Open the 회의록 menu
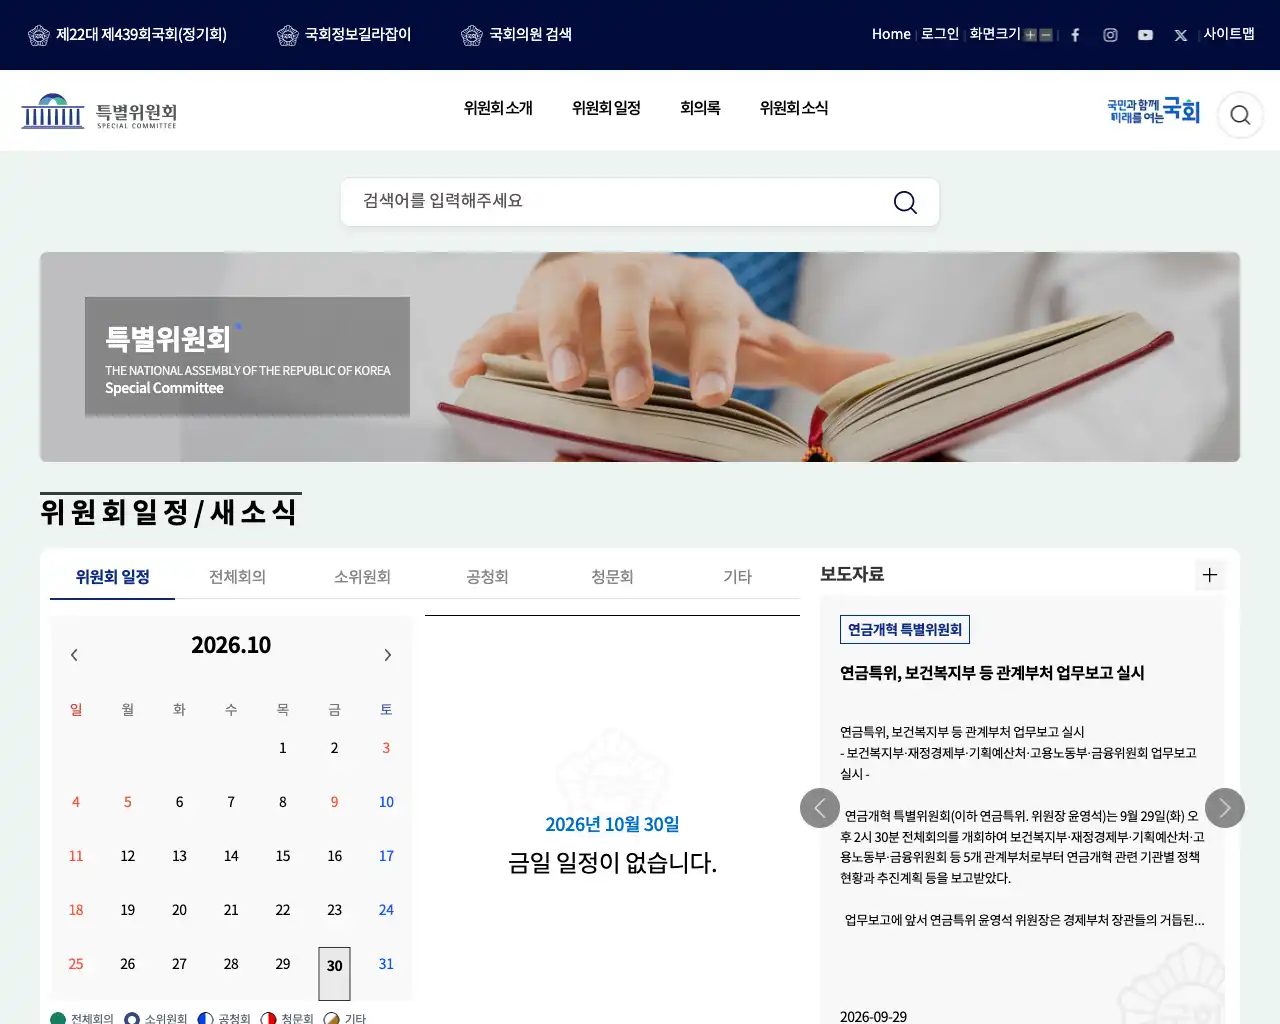 click(700, 108)
